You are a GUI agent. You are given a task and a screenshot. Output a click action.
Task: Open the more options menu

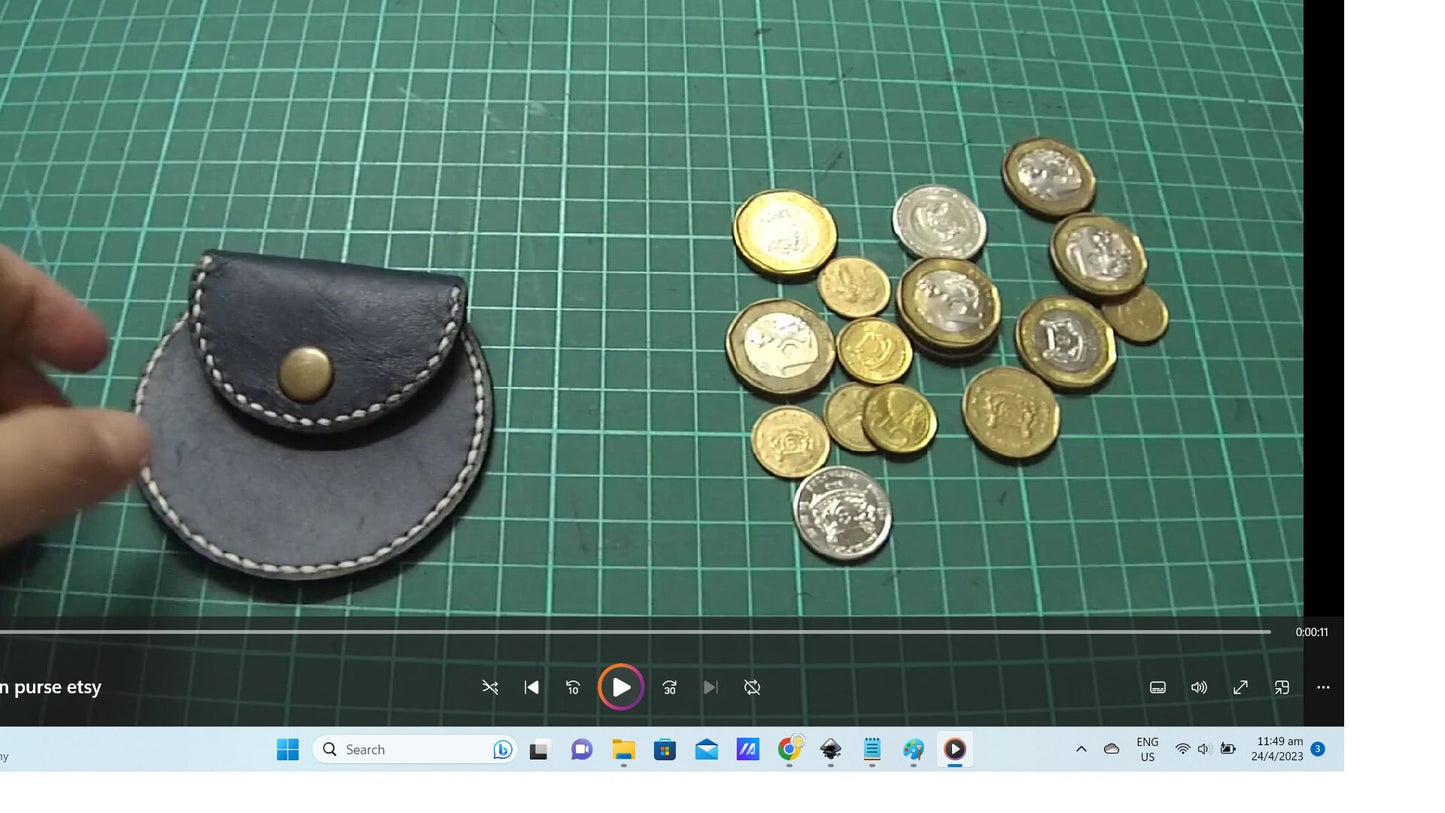[x=1322, y=687]
